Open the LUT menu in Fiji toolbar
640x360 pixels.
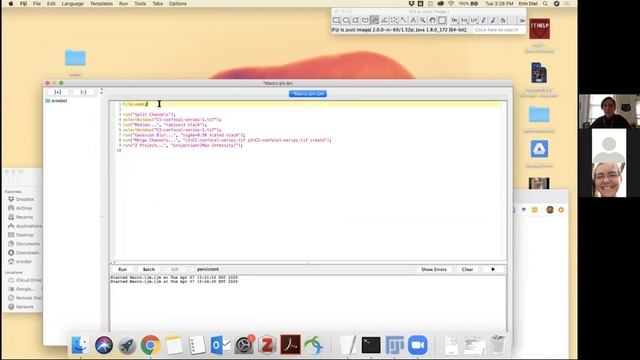[474, 20]
